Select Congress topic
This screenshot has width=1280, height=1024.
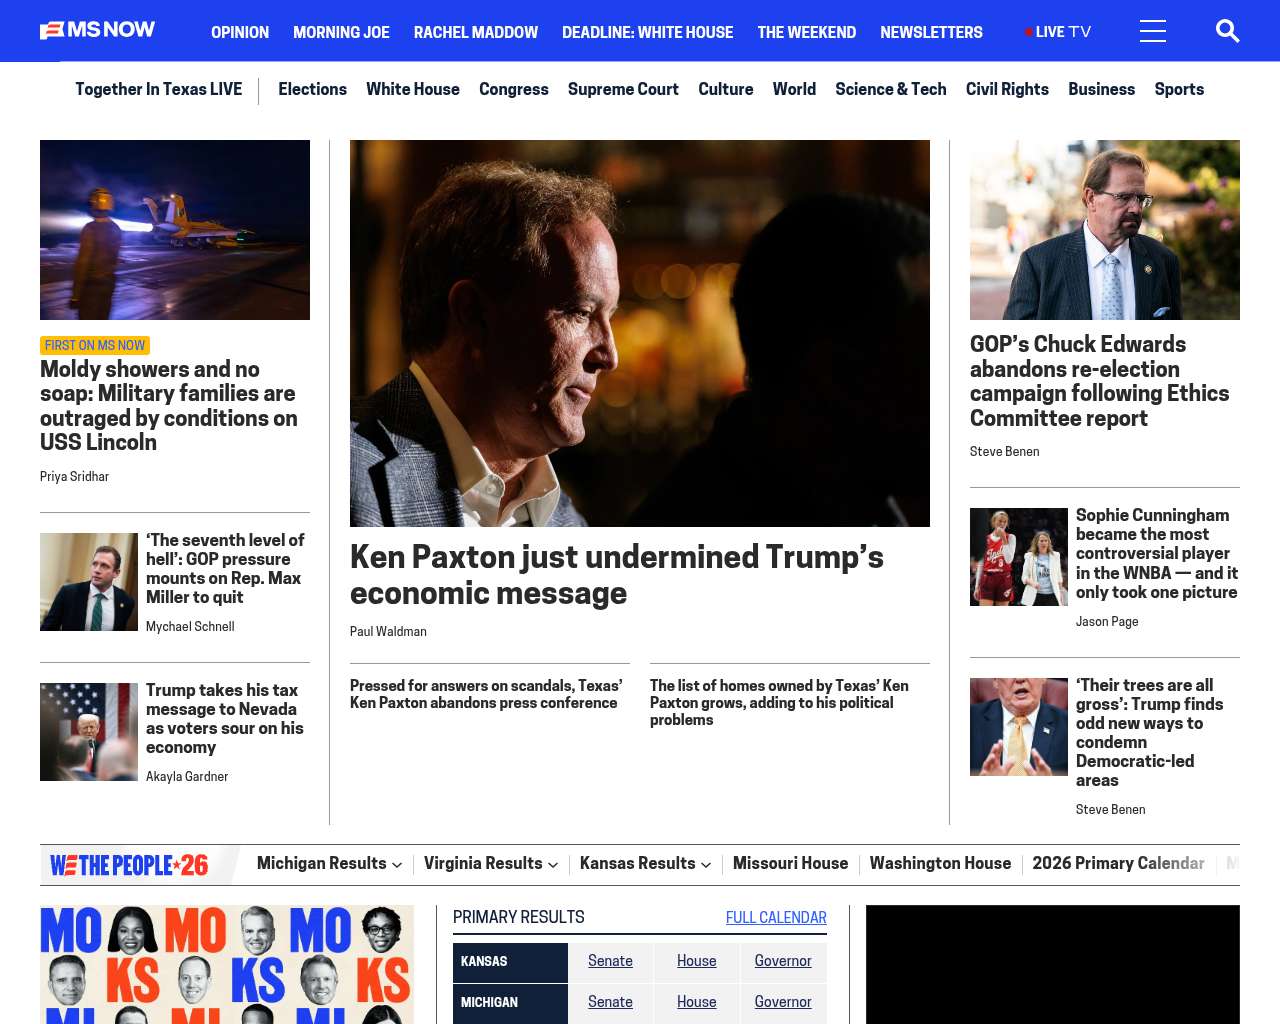coord(514,89)
